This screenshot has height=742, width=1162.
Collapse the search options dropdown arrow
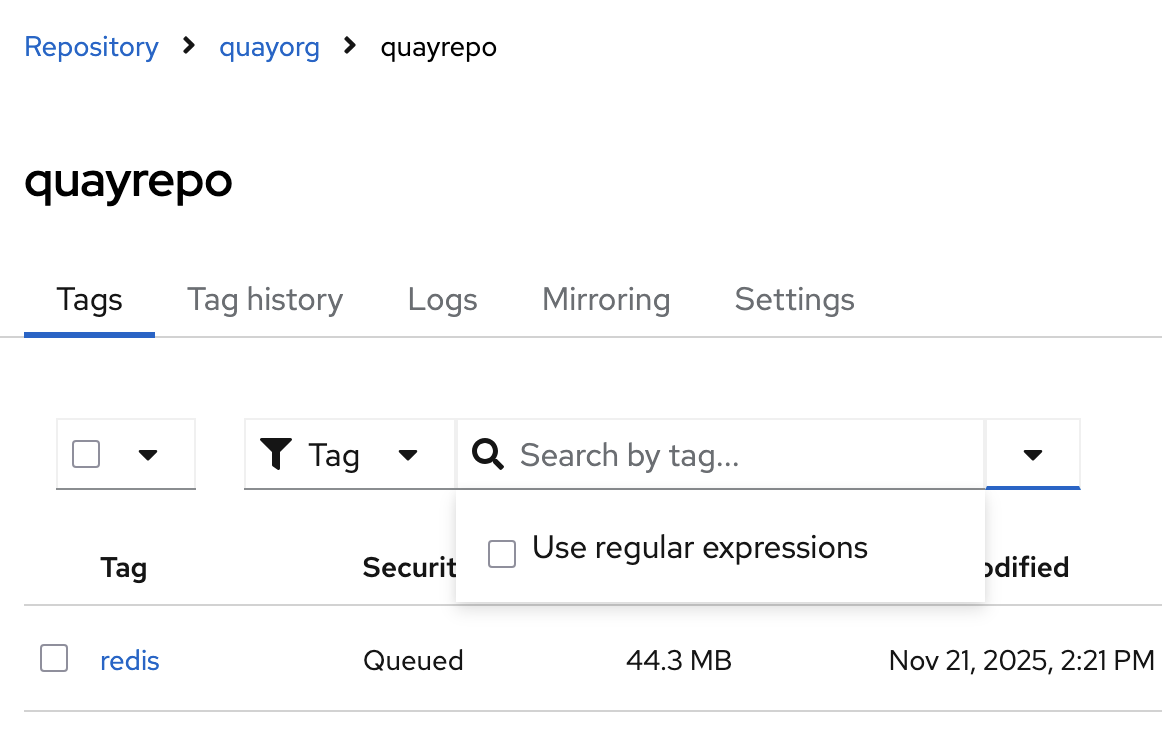pyautogui.click(x=1033, y=455)
